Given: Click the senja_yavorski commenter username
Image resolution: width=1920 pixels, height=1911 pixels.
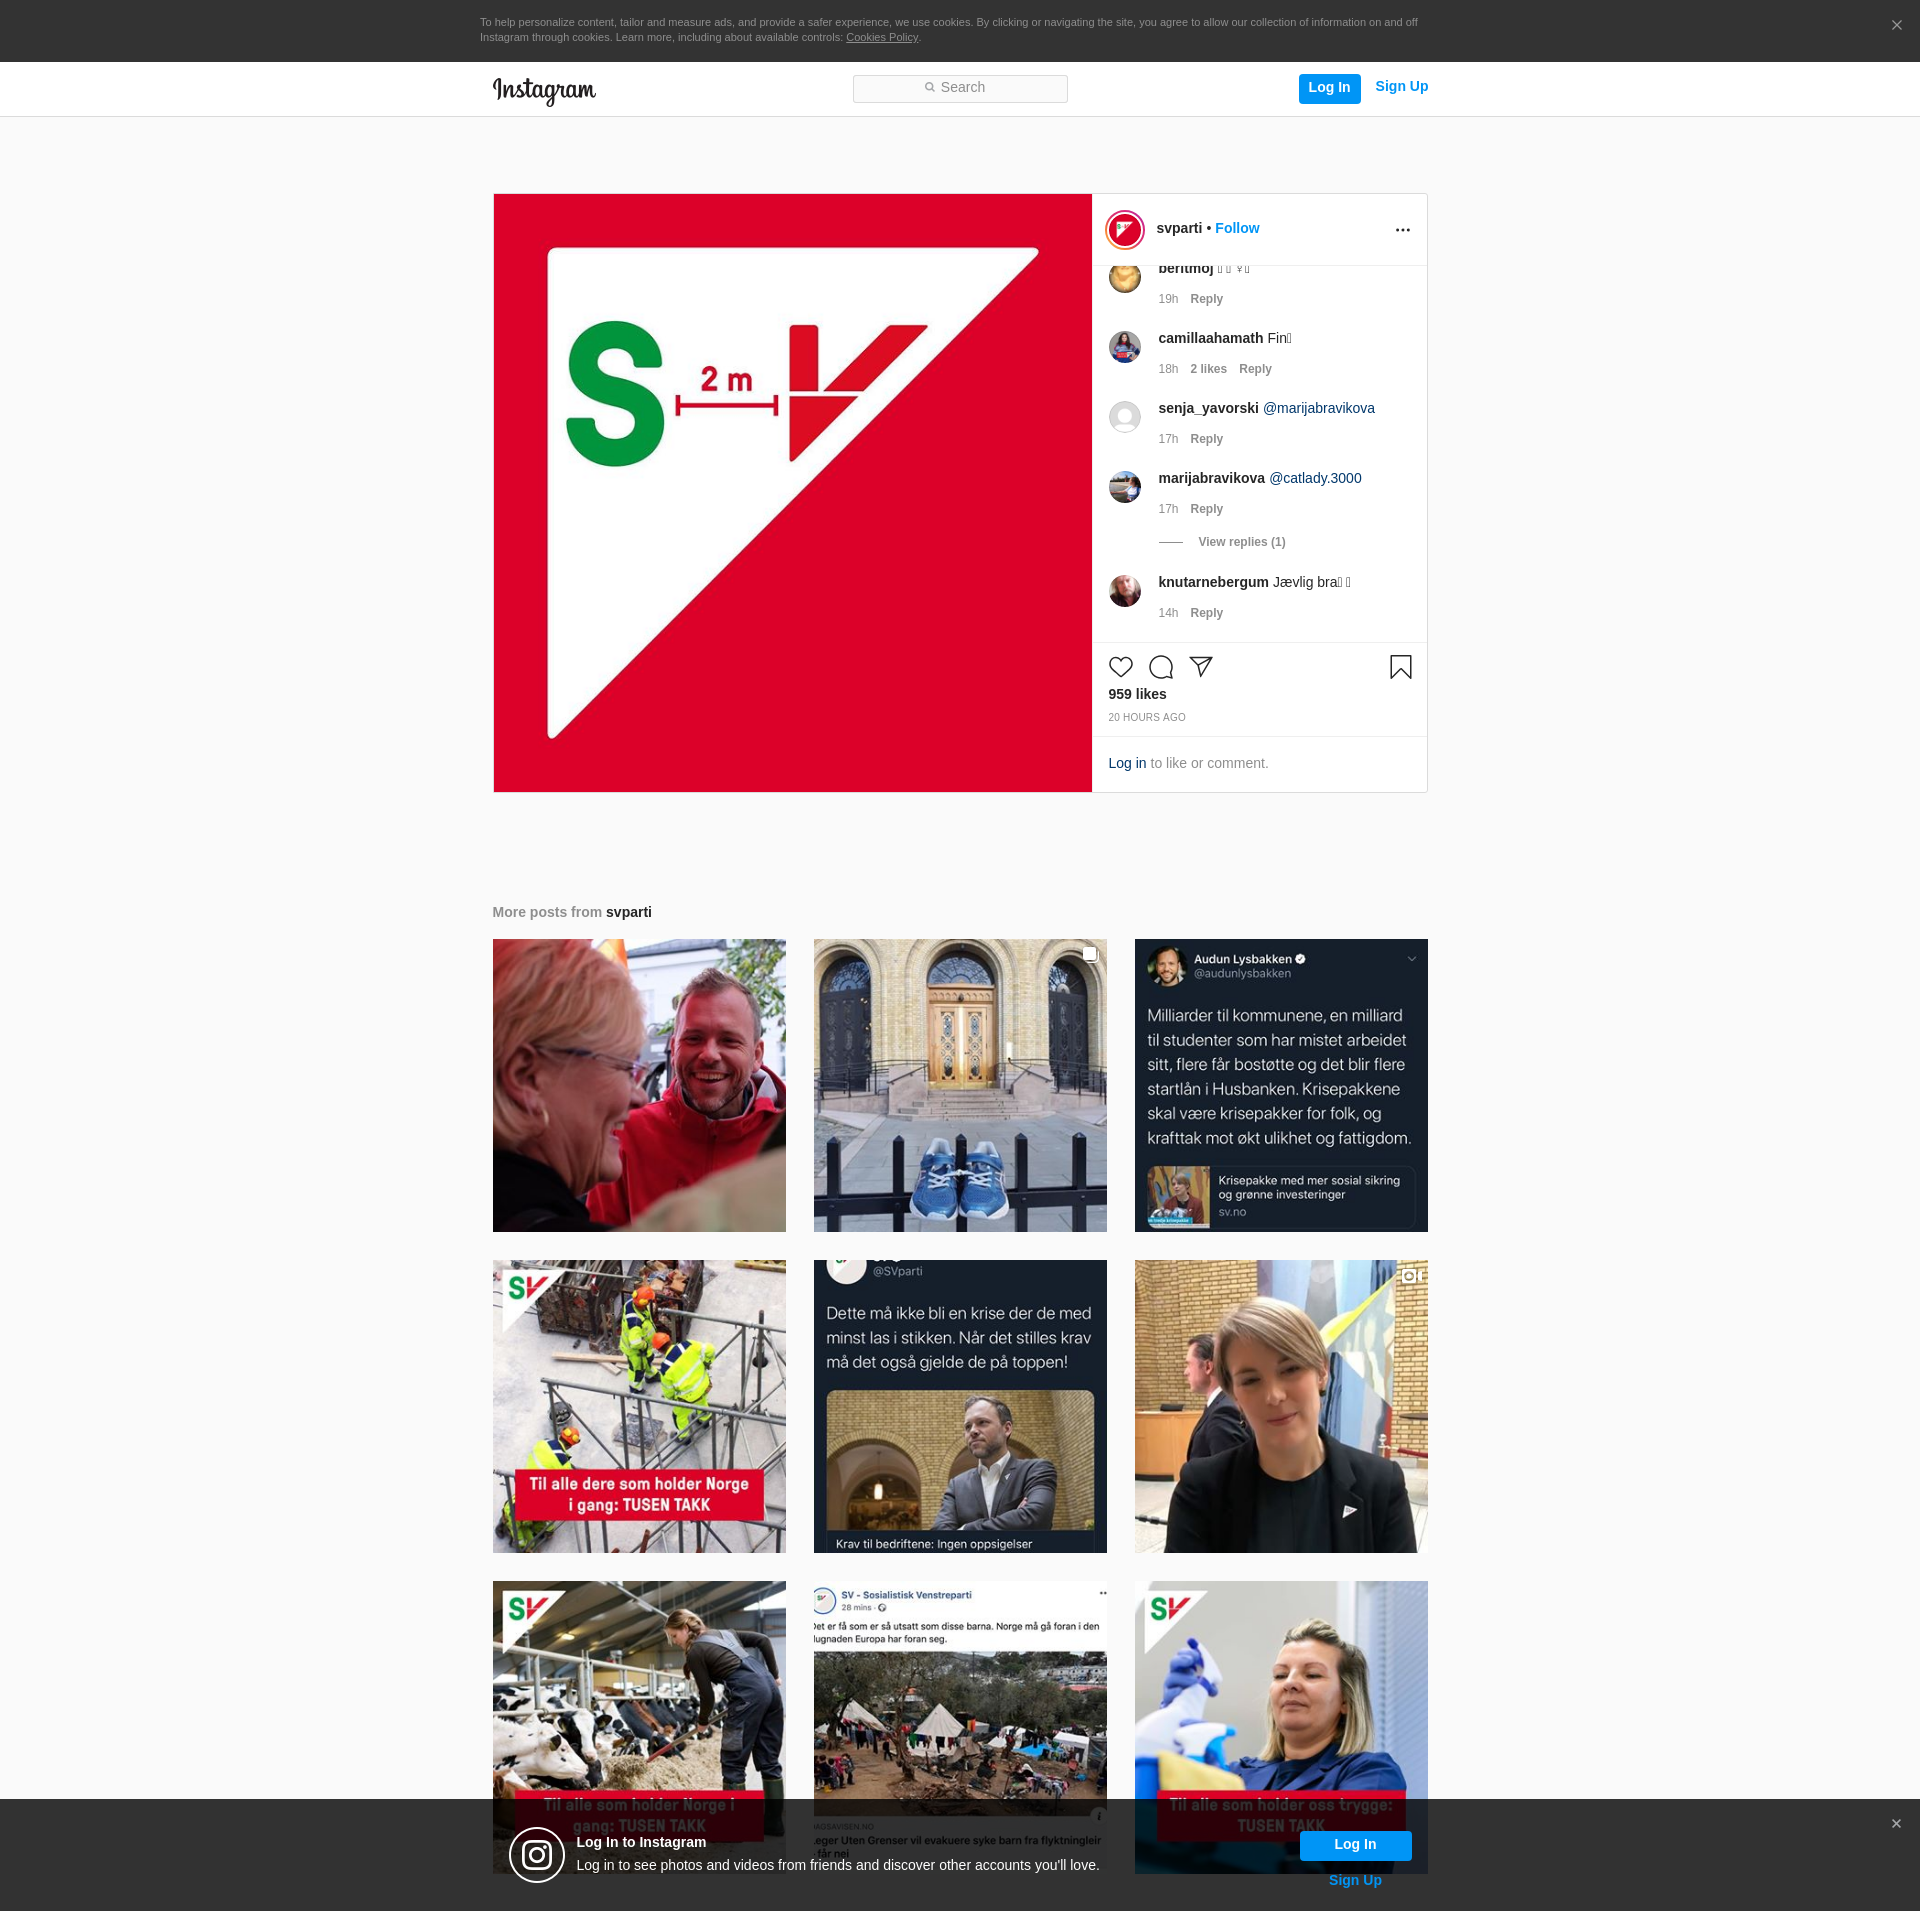Looking at the screenshot, I should pos(1208,408).
